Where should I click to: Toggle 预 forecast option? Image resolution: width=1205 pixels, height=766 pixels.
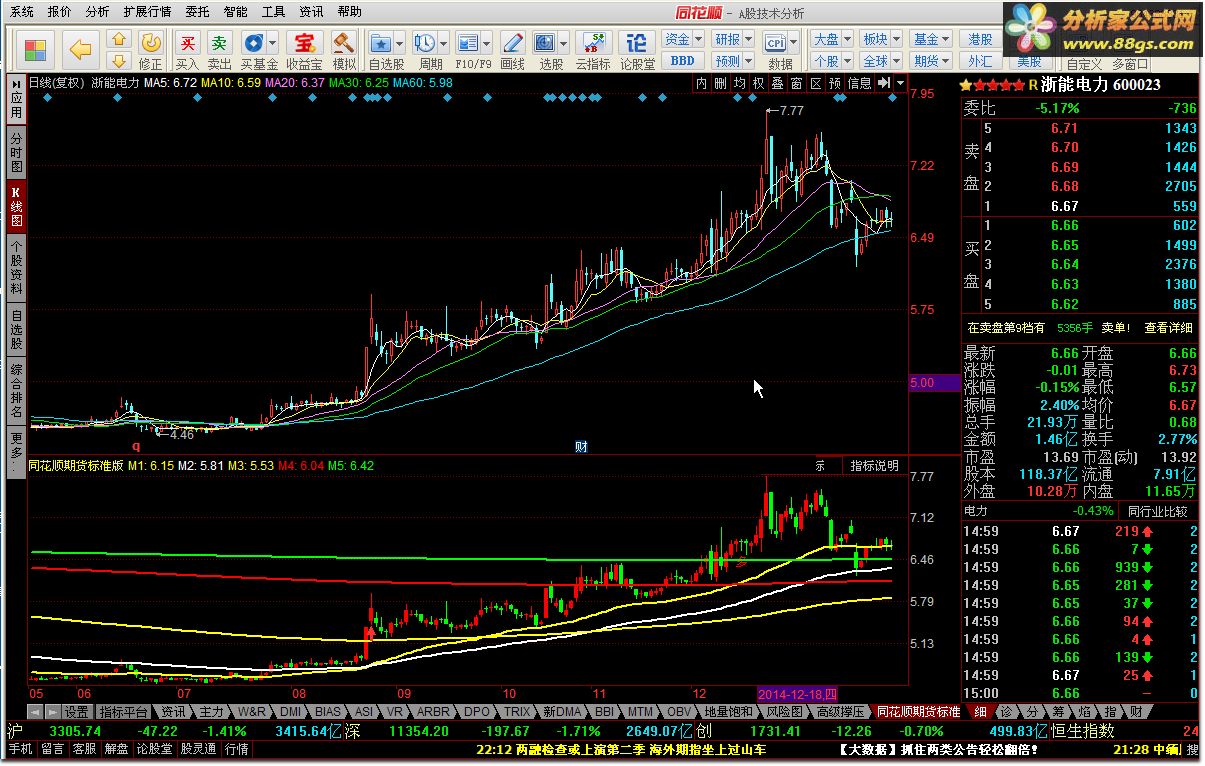tap(834, 84)
